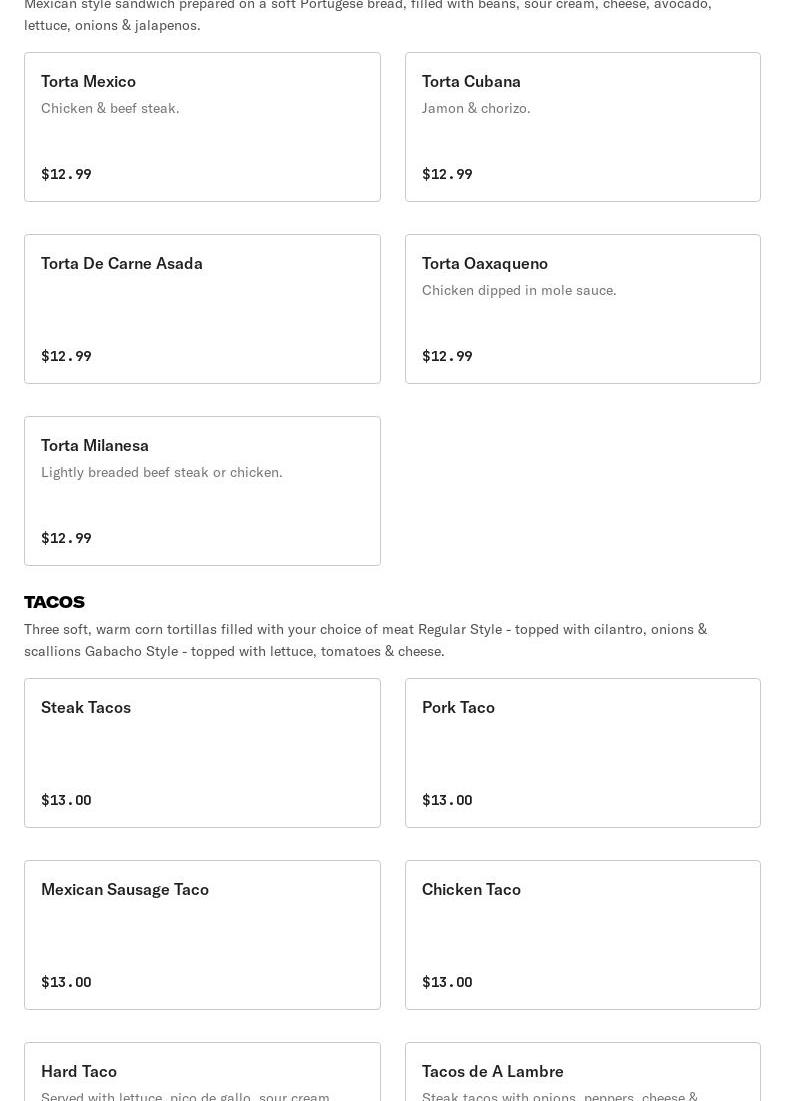Select Tacos de A Lambre

pos(583,1072)
